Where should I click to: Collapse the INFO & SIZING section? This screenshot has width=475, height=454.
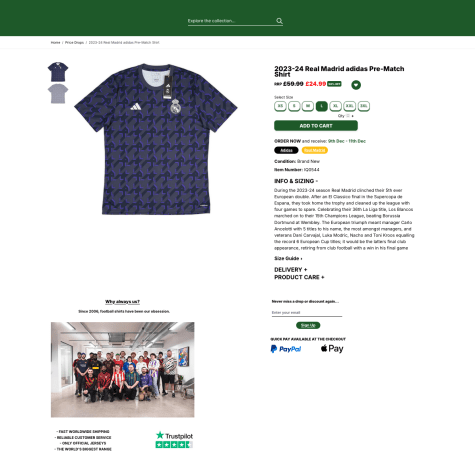pyautogui.click(x=296, y=181)
